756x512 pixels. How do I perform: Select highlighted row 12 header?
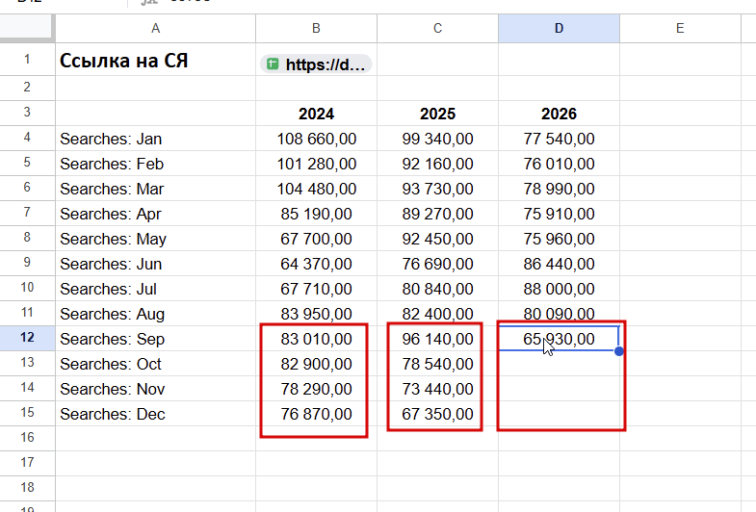coord(27,338)
